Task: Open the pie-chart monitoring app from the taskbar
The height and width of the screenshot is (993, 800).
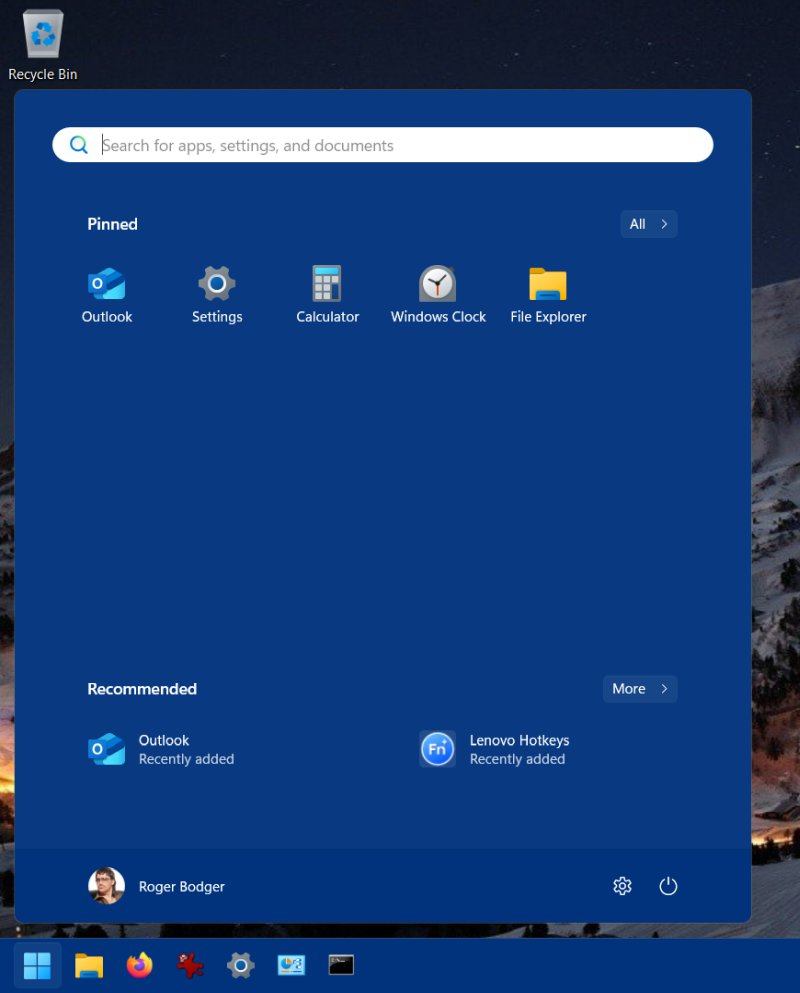Action: [290, 965]
